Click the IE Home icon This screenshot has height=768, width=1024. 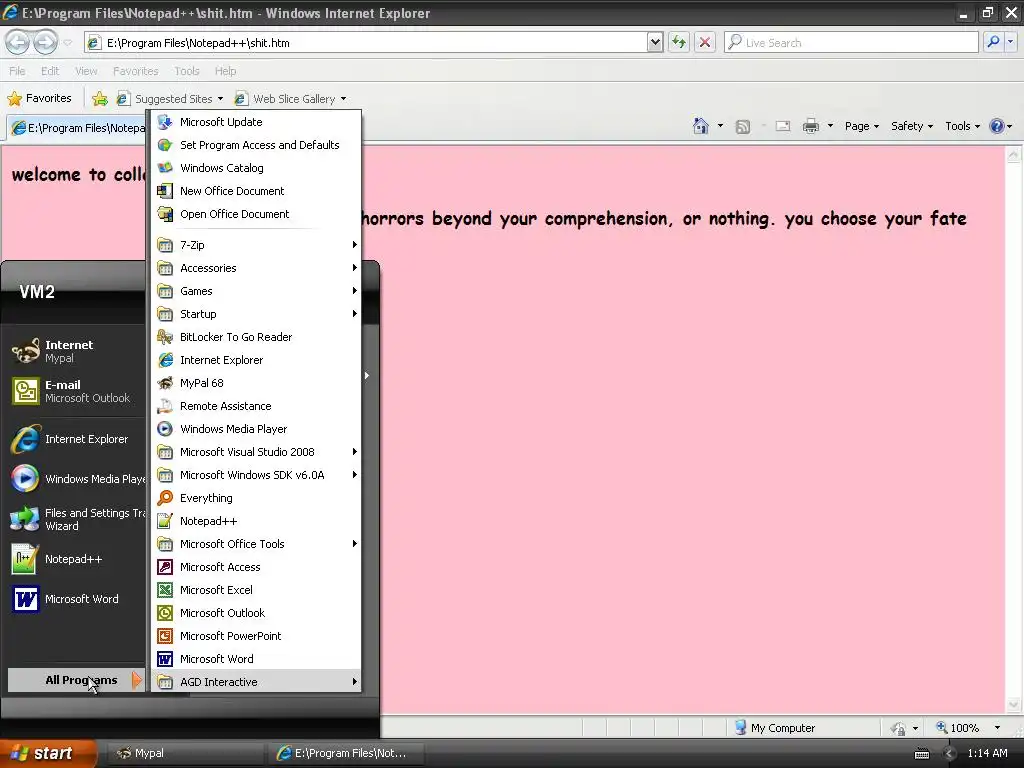(x=701, y=126)
